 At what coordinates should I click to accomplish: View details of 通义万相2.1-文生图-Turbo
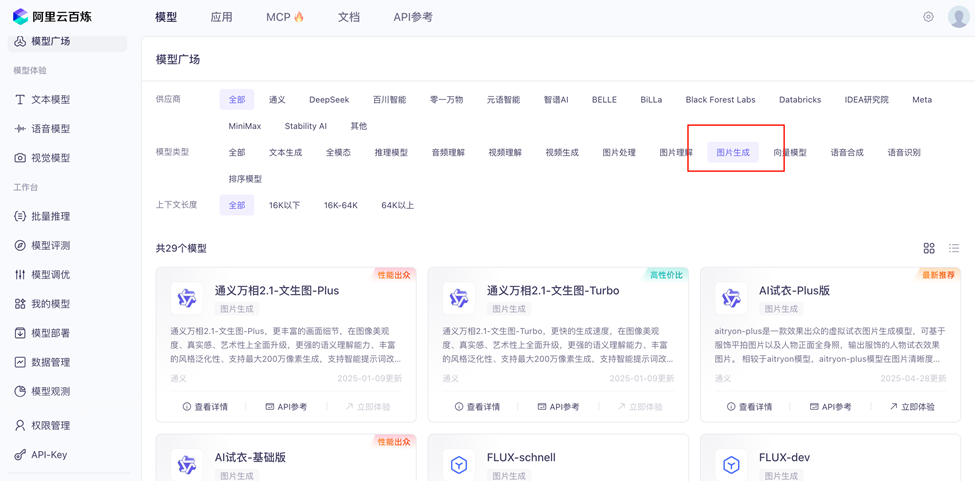coord(478,407)
